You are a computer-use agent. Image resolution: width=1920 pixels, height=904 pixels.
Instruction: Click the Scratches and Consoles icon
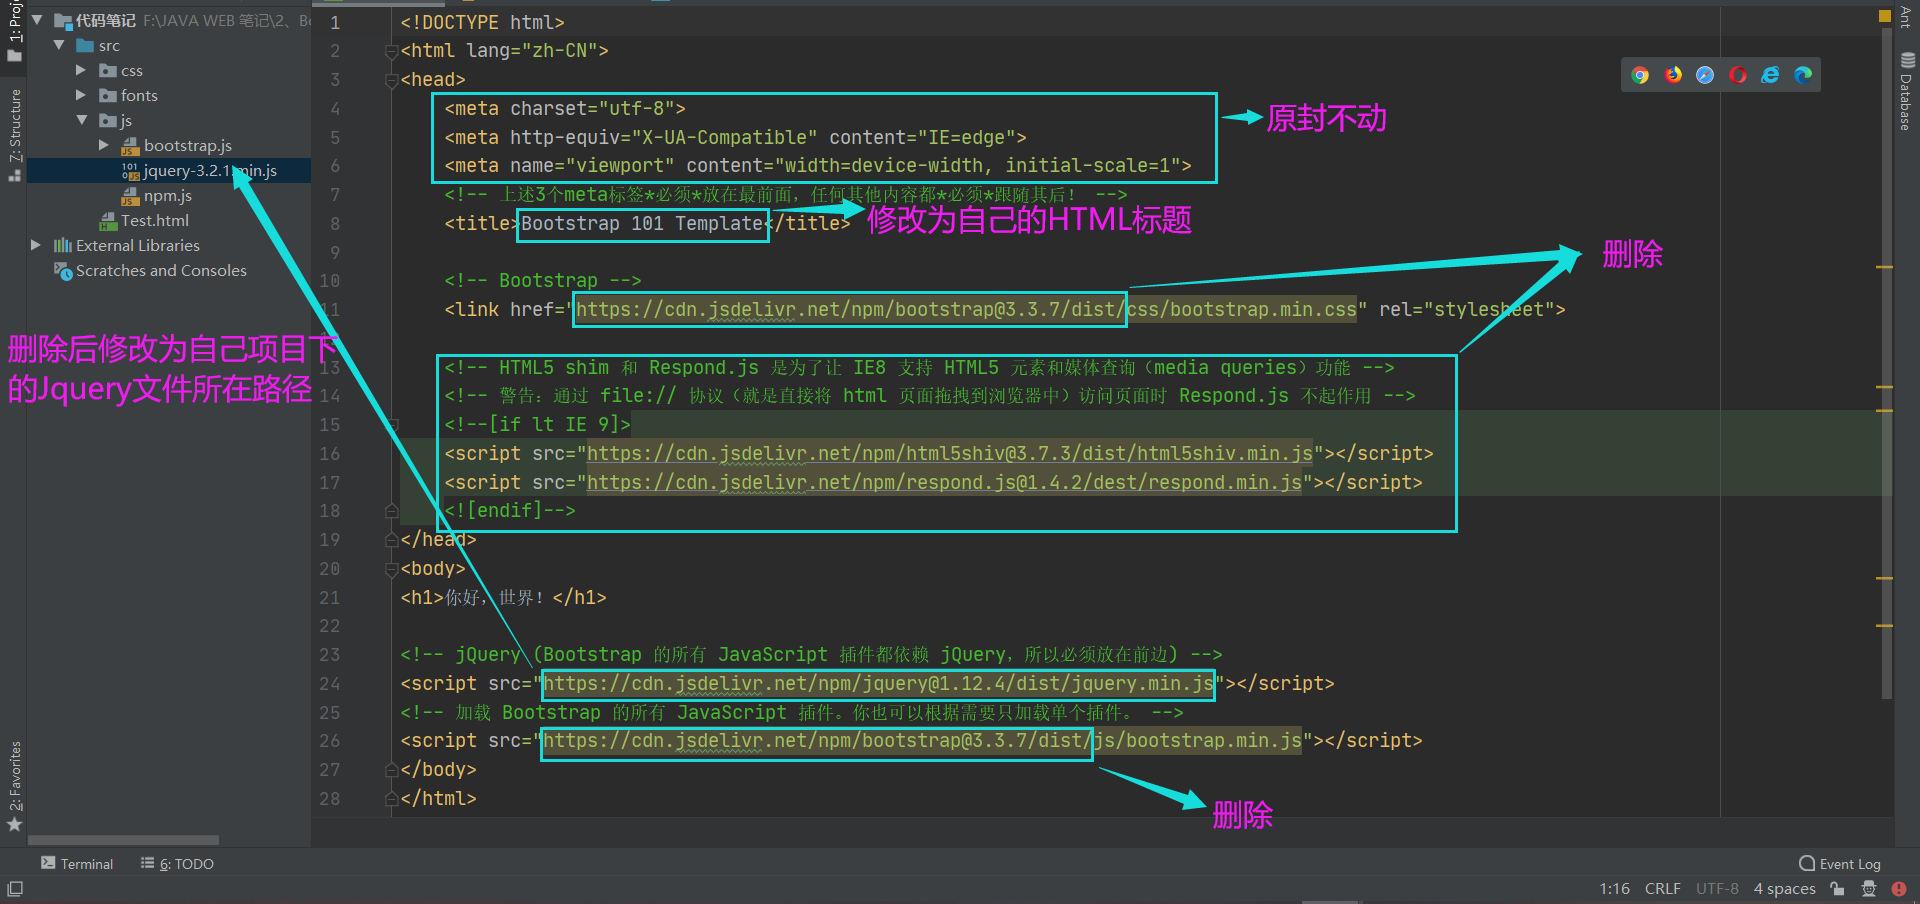[63, 271]
